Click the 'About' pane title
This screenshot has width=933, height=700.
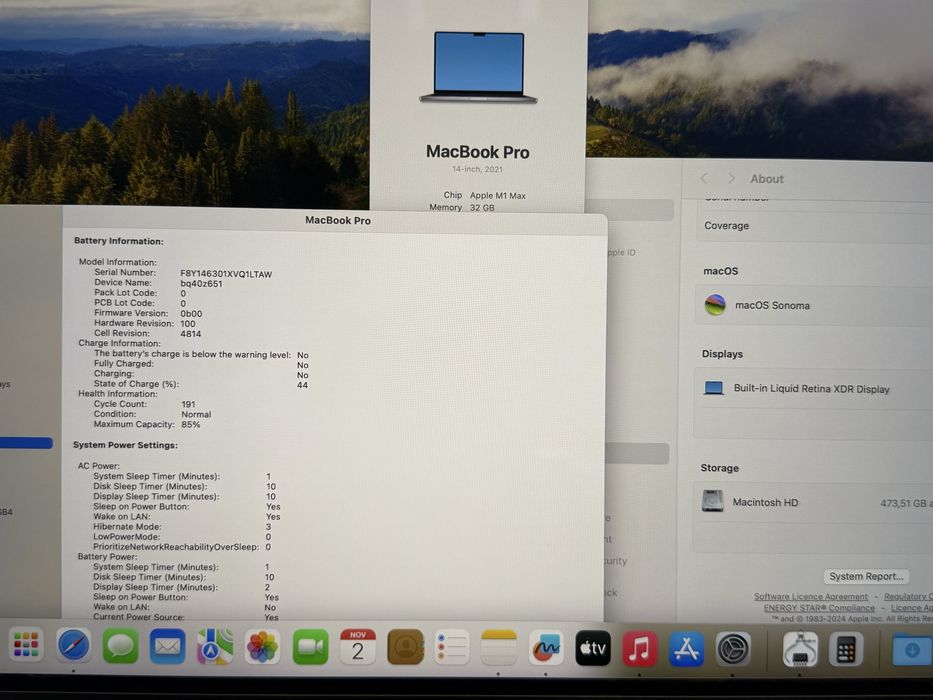[766, 179]
